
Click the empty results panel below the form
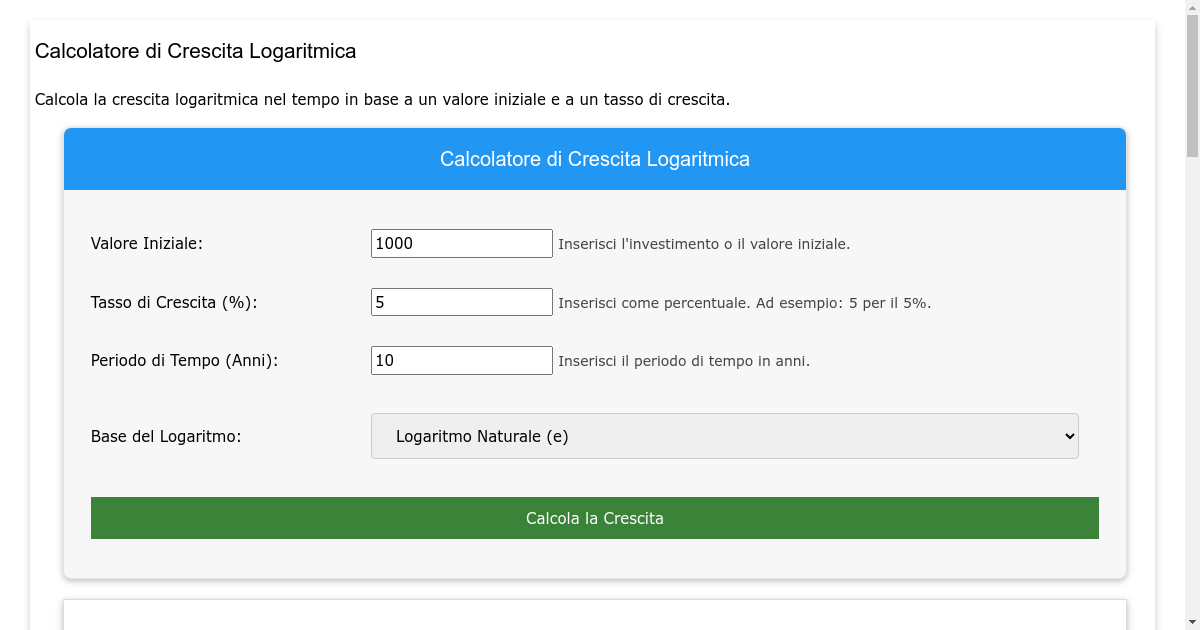pyautogui.click(x=594, y=615)
